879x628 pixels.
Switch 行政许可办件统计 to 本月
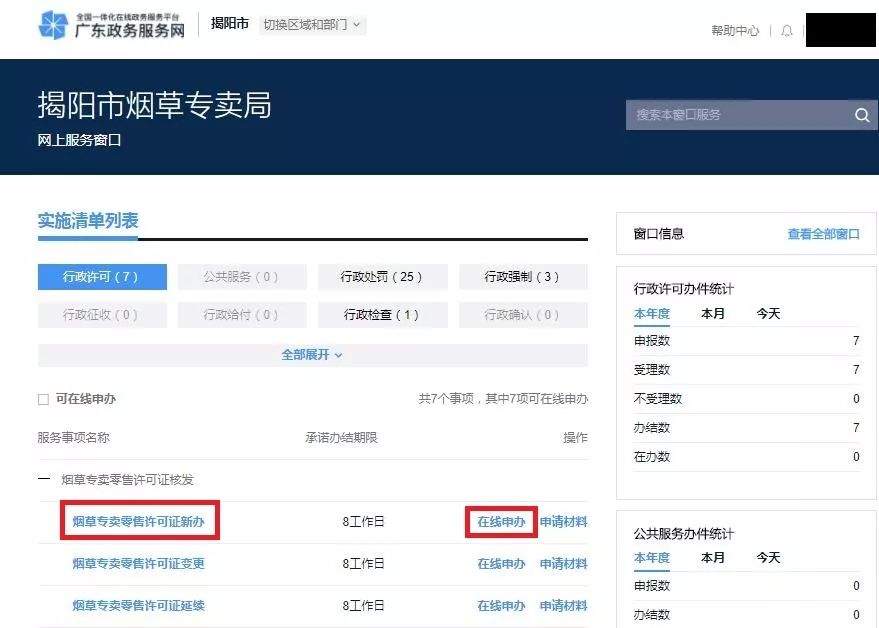tap(713, 313)
